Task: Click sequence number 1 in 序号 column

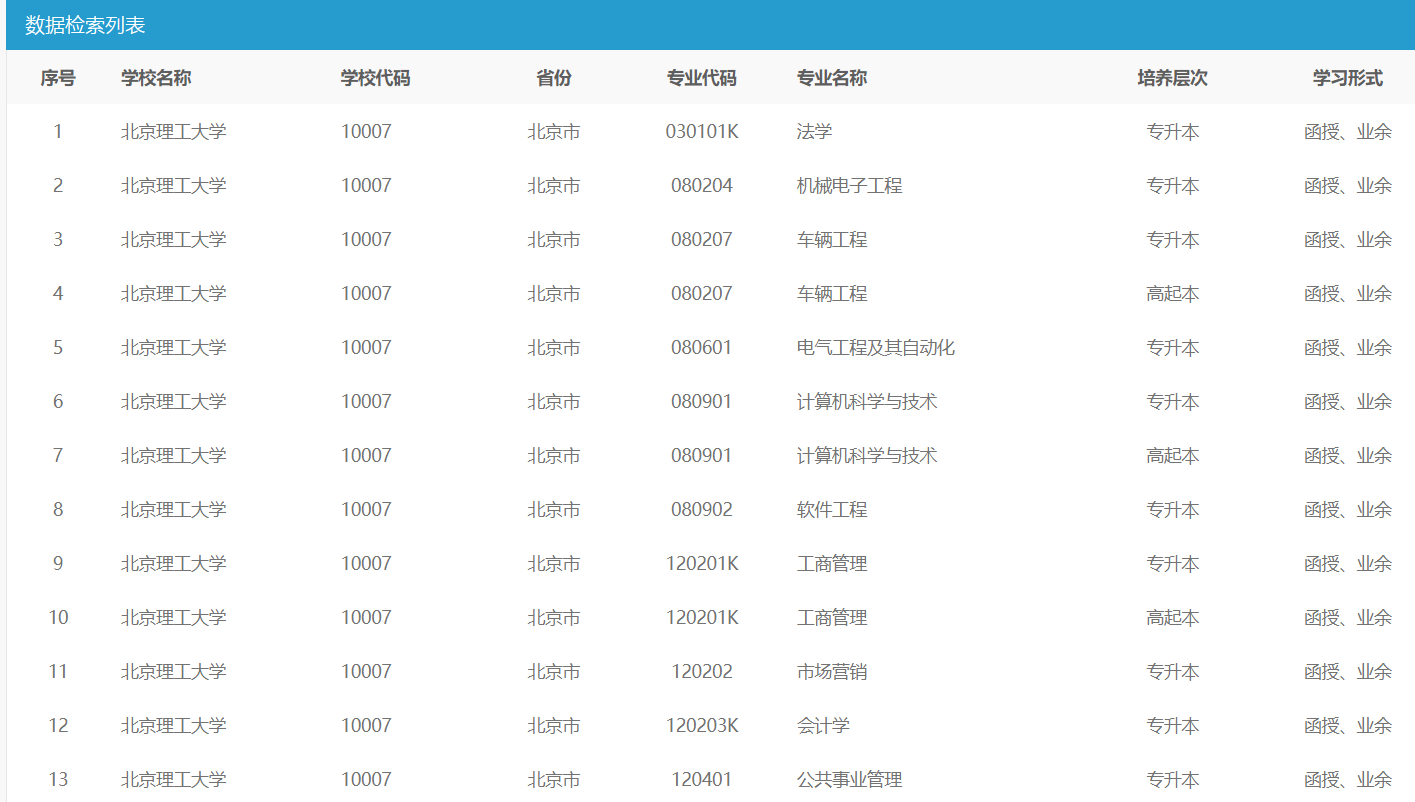Action: click(58, 131)
